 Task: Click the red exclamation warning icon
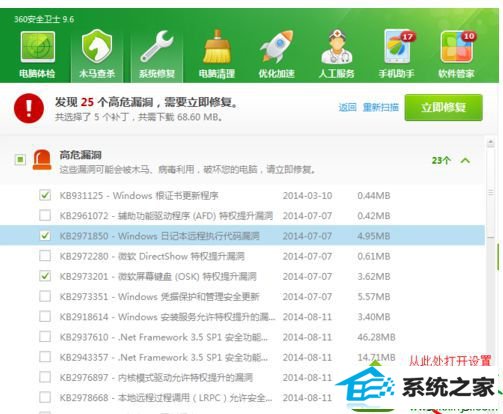29,108
